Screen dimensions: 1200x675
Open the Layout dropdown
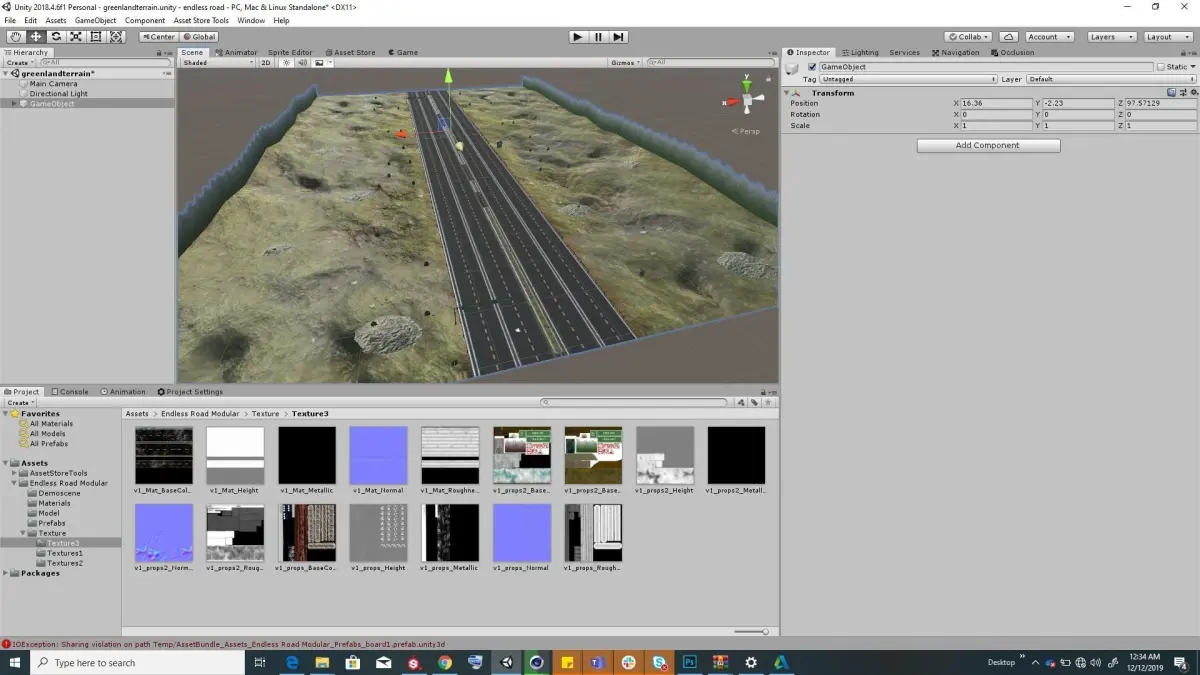coord(1167,37)
